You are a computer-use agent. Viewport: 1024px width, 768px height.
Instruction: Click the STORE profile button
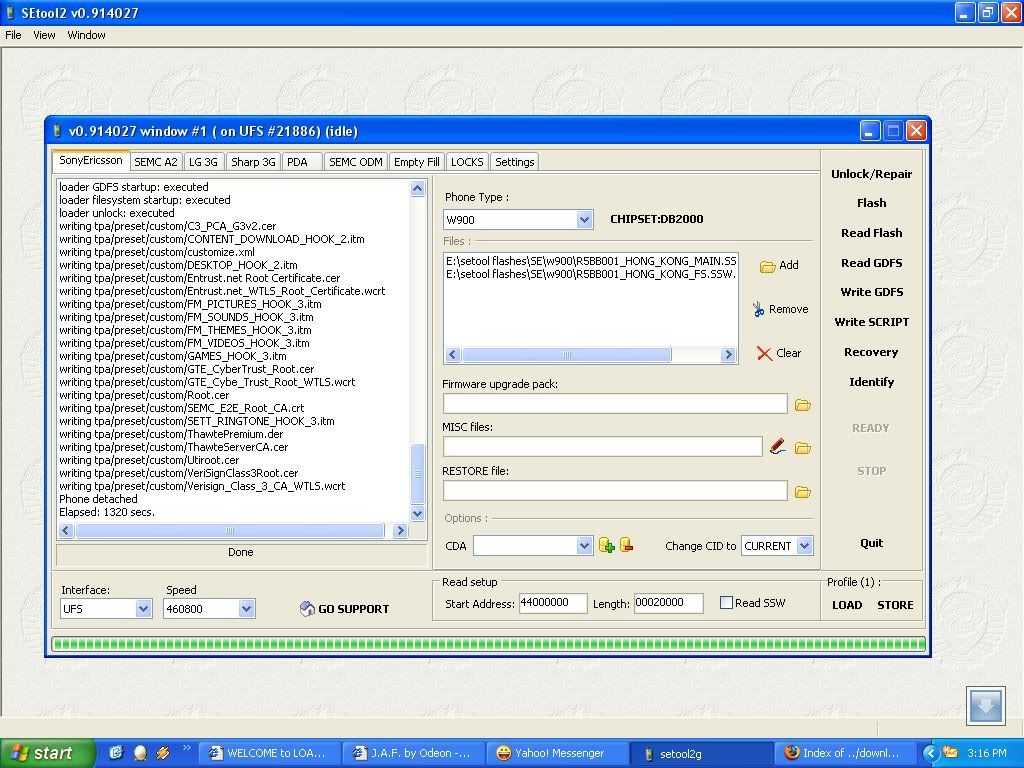point(895,605)
